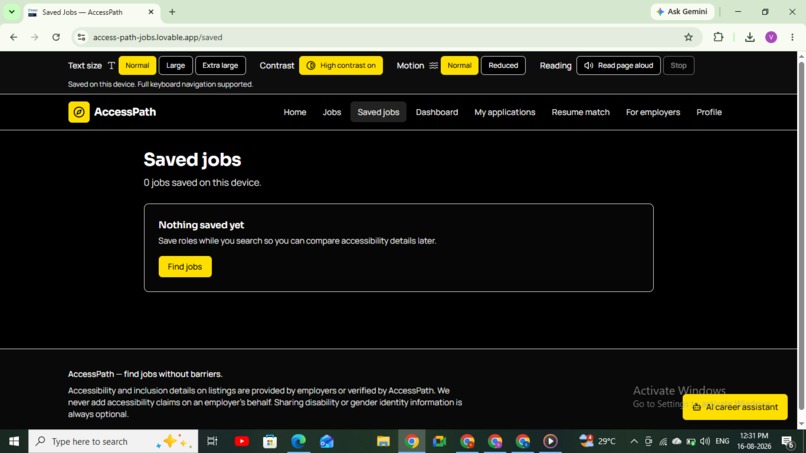Set motion to Normal
806x453 pixels.
click(459, 65)
